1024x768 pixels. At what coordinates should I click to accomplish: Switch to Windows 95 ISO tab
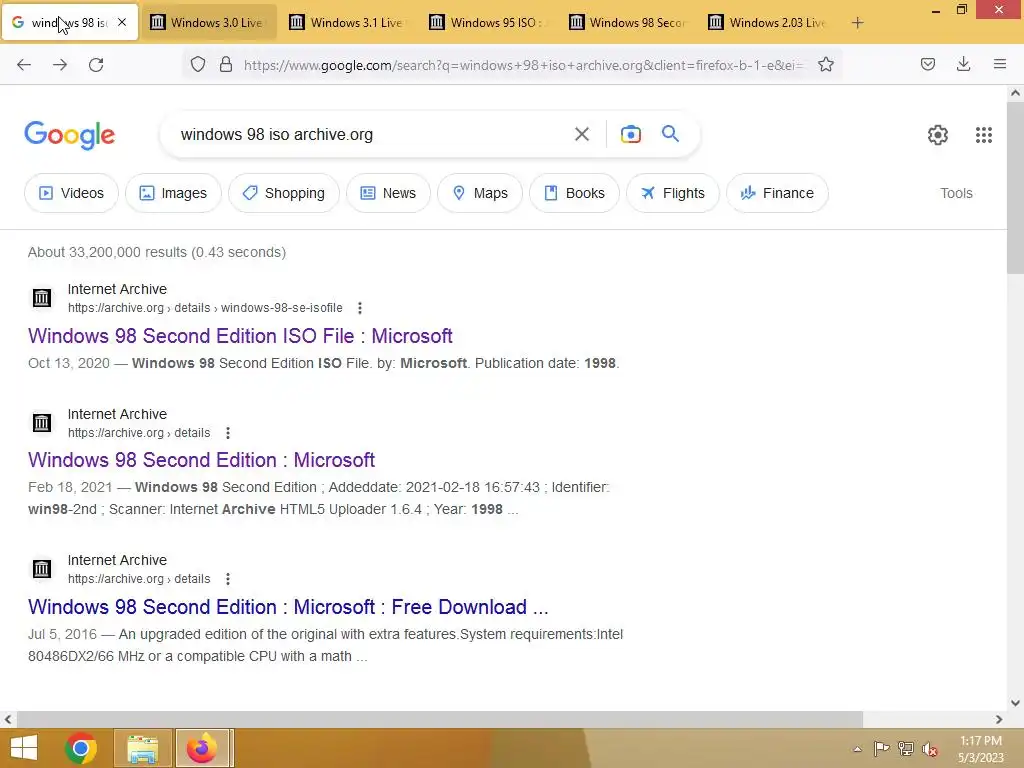tap(488, 23)
